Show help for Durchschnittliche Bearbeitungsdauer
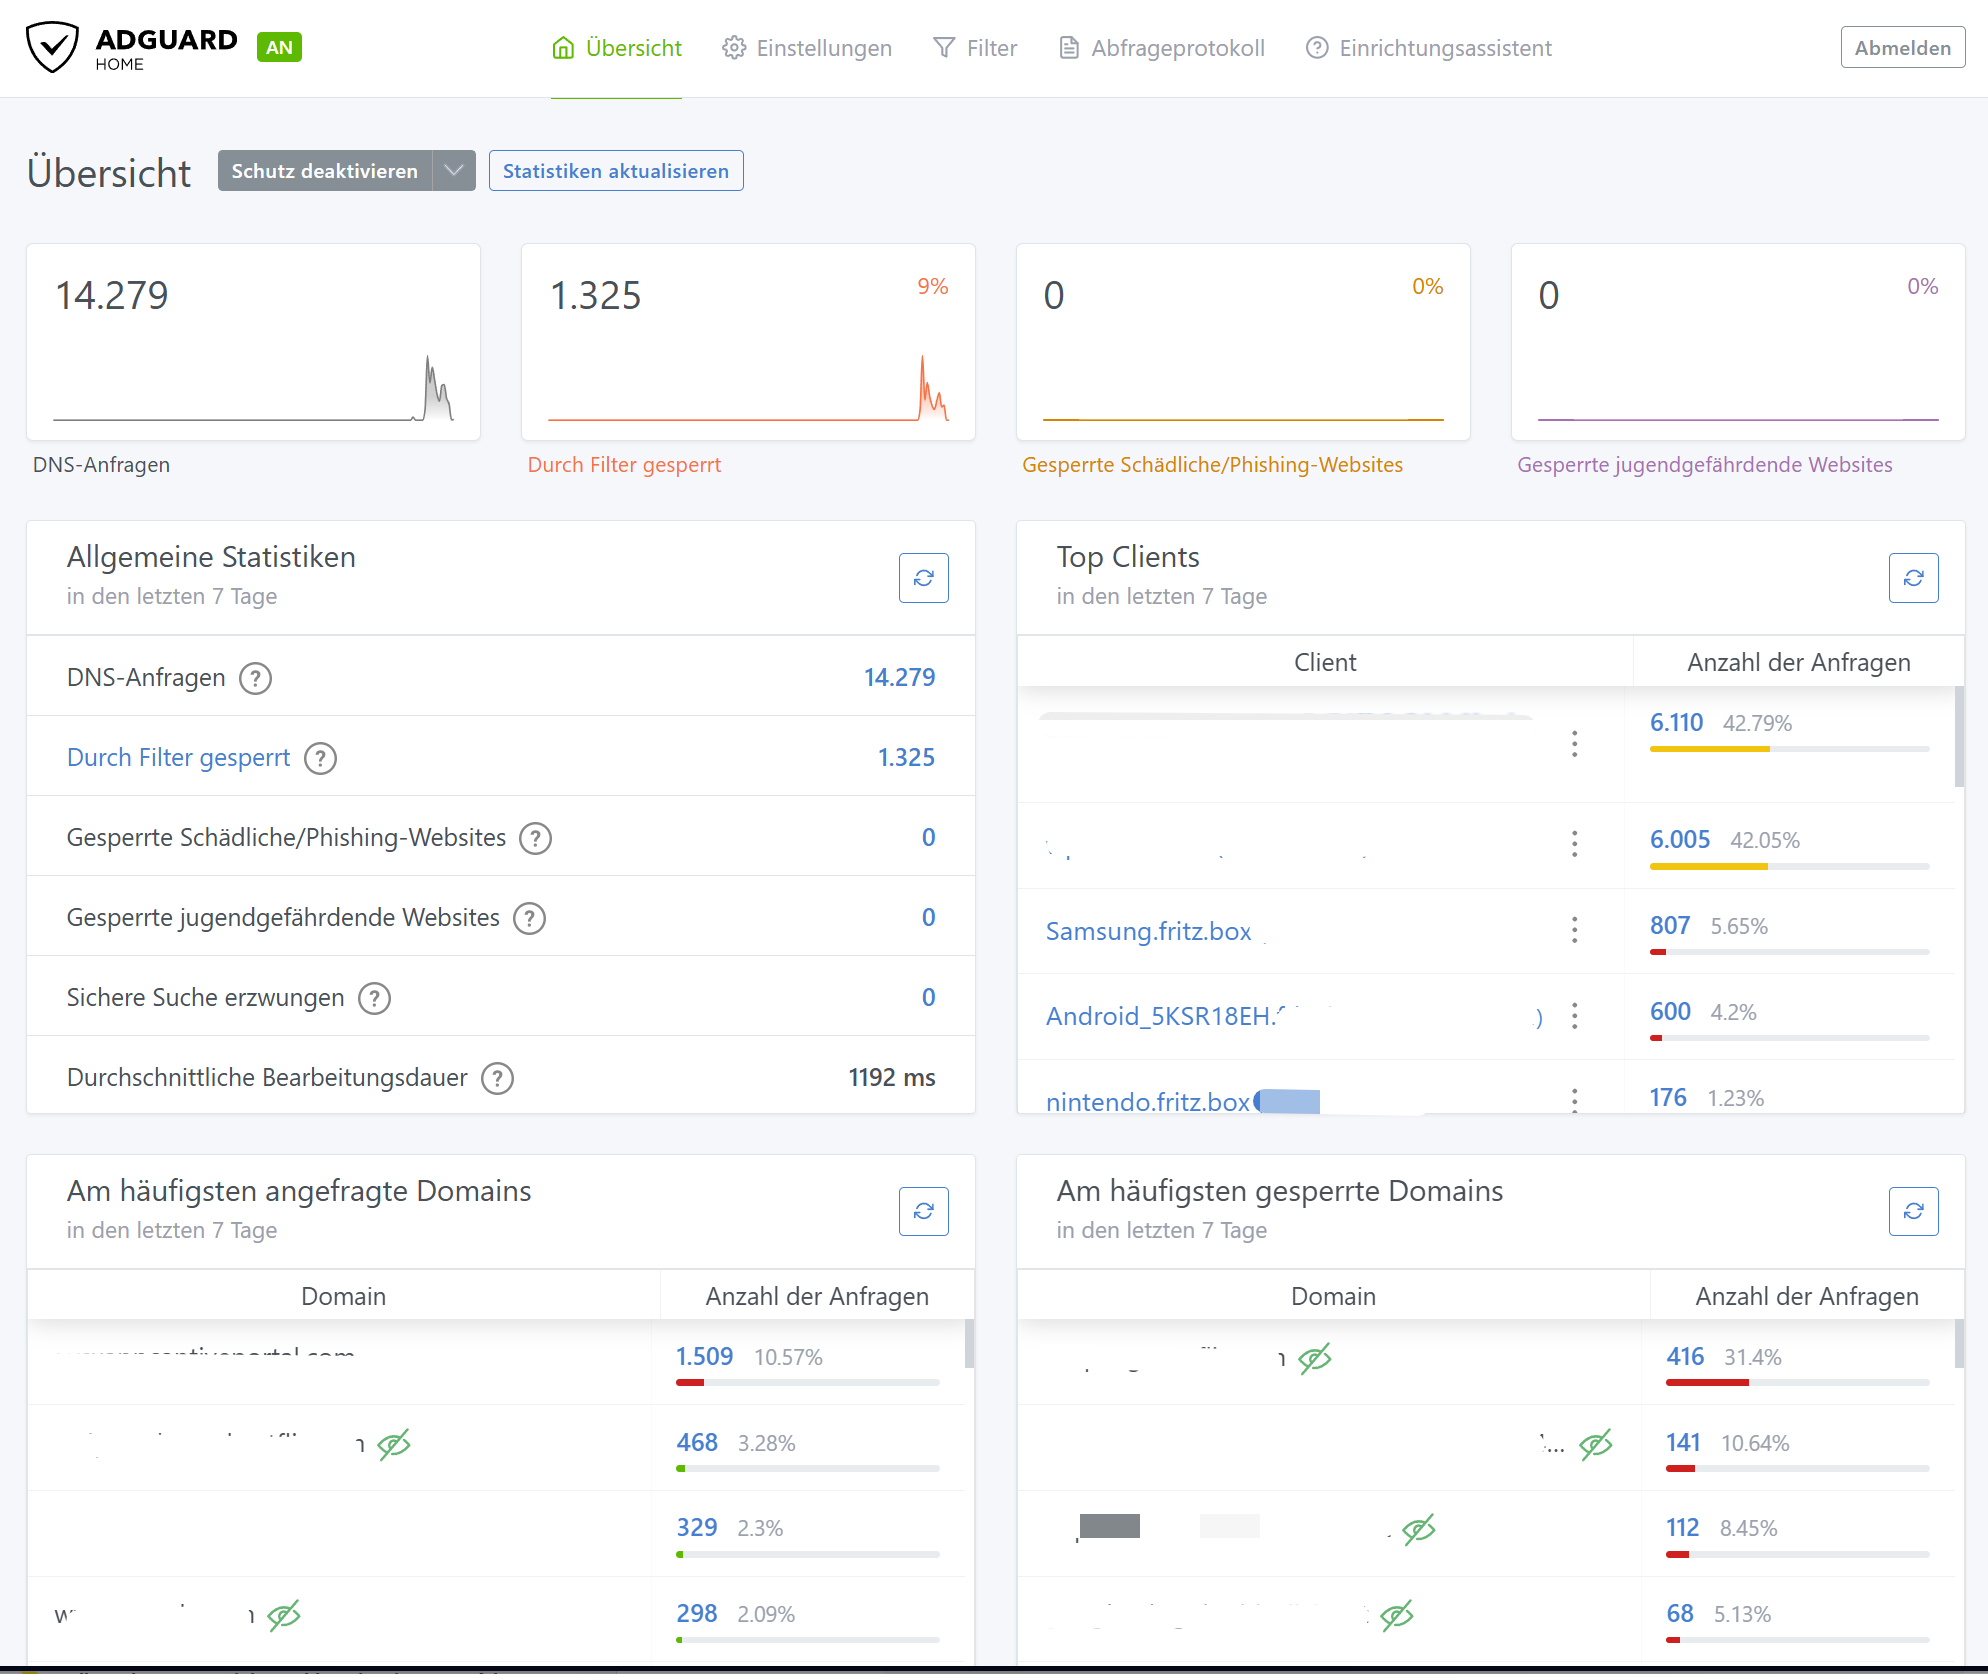The image size is (1988, 1674). point(497,1078)
